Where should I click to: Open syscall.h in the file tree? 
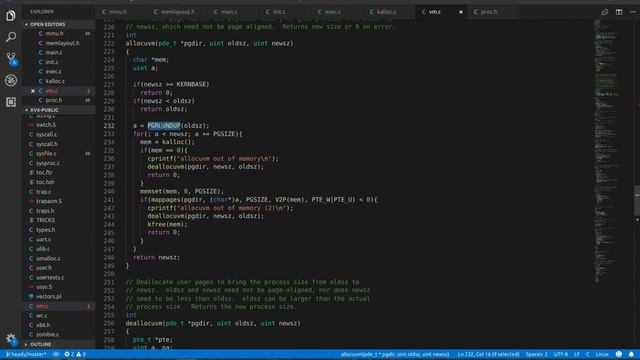pyautogui.click(x=59, y=144)
